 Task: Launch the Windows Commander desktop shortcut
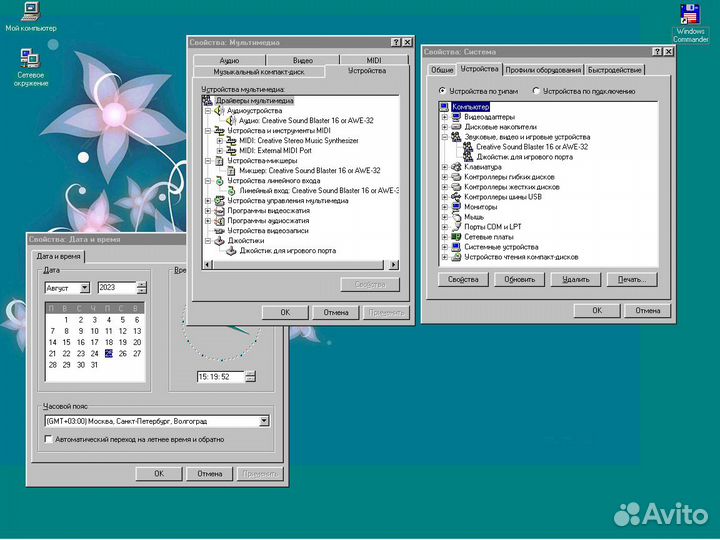coord(690,15)
